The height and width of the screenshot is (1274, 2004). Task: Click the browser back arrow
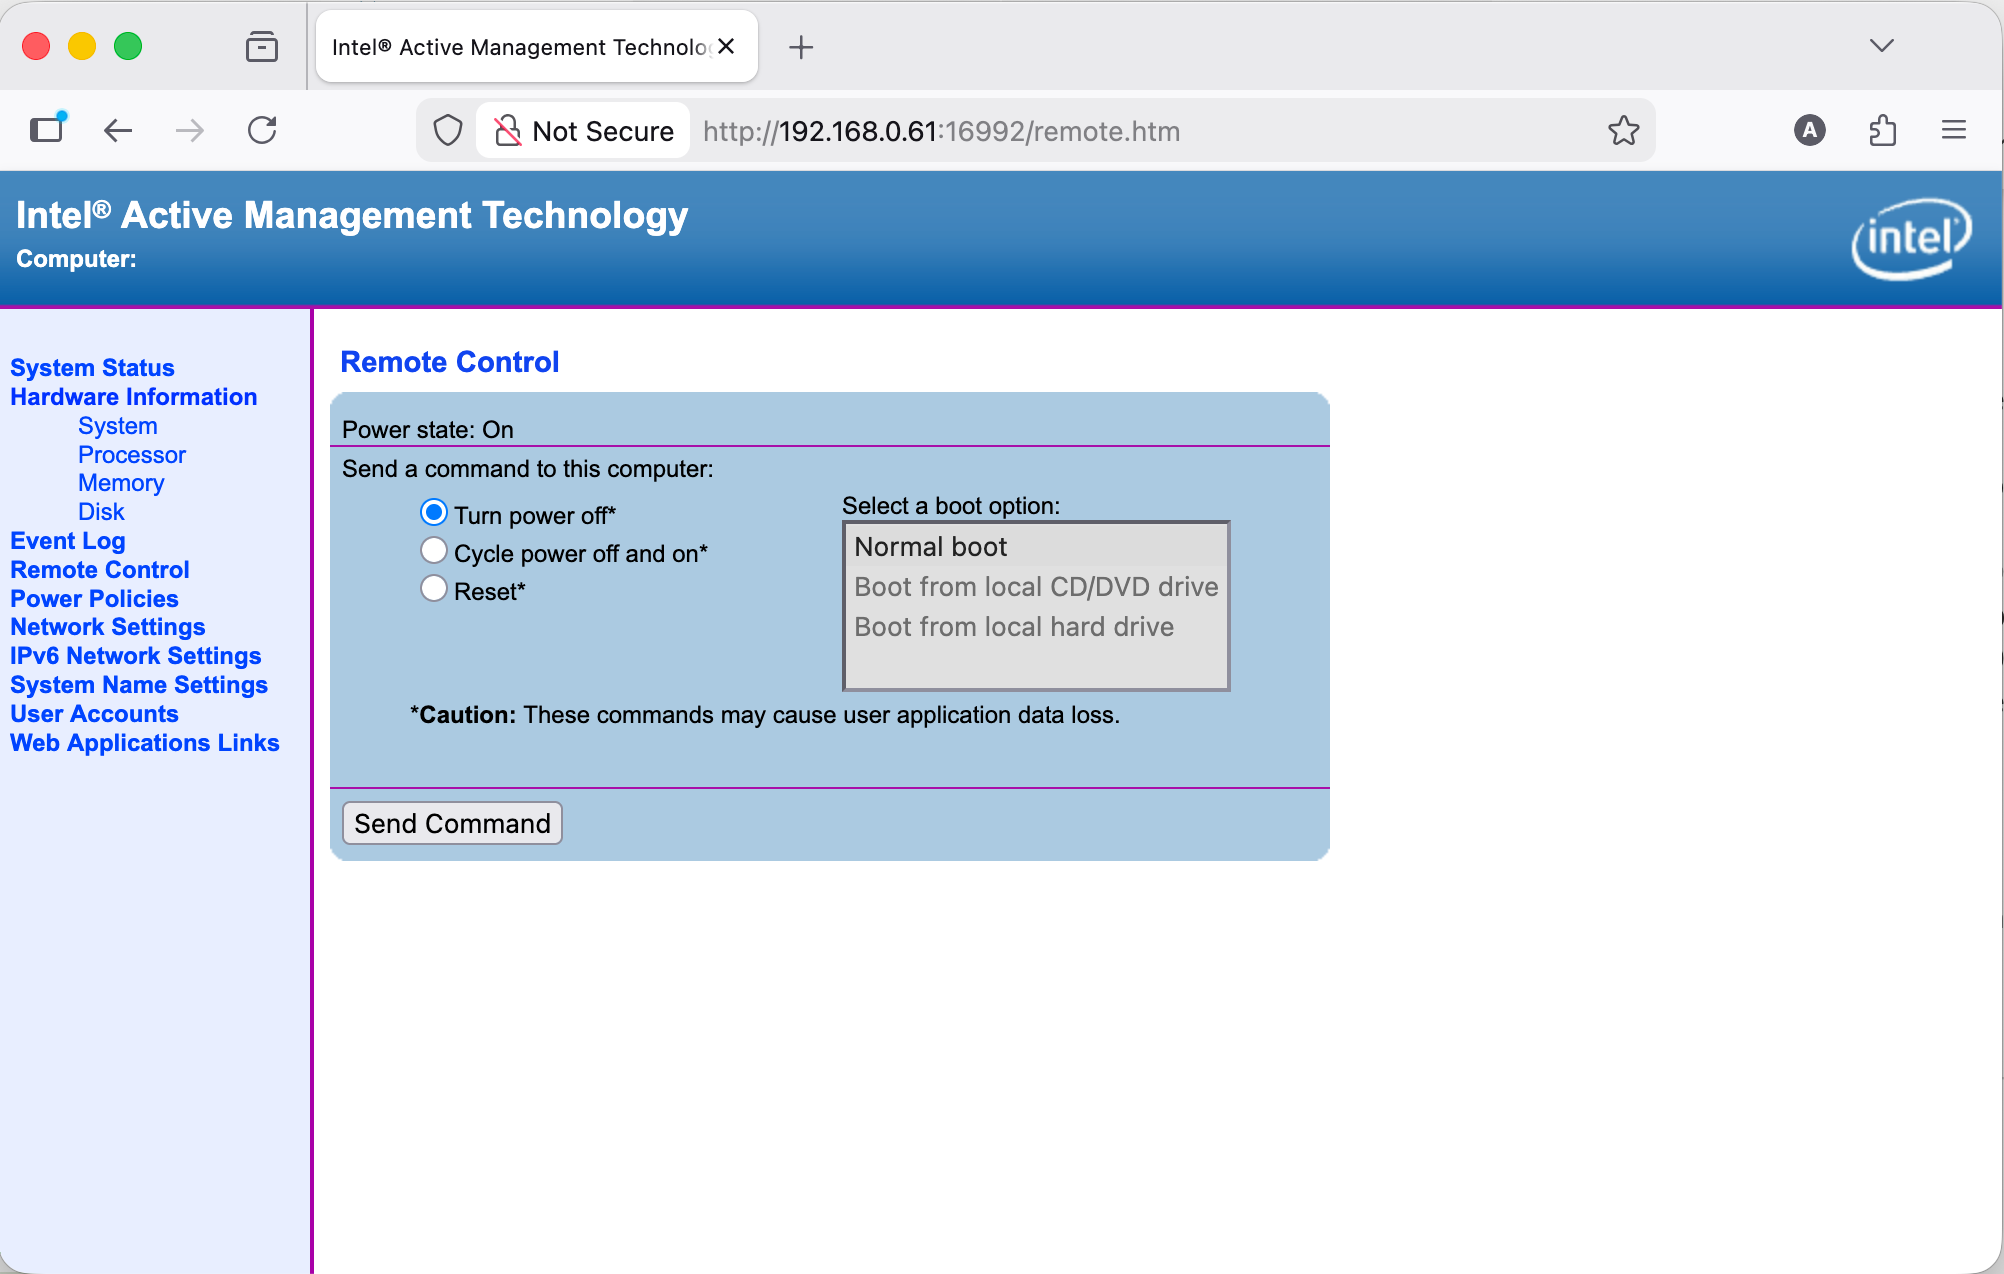(x=117, y=130)
